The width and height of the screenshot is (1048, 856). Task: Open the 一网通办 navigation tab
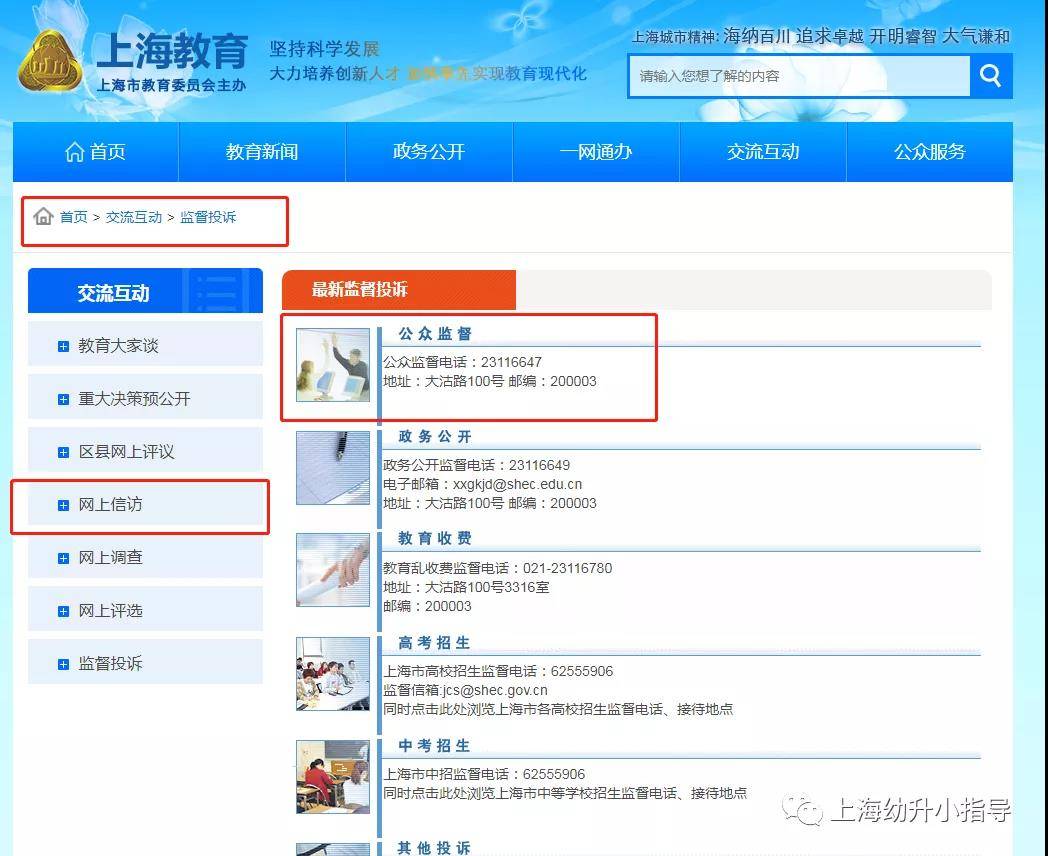pyautogui.click(x=596, y=152)
